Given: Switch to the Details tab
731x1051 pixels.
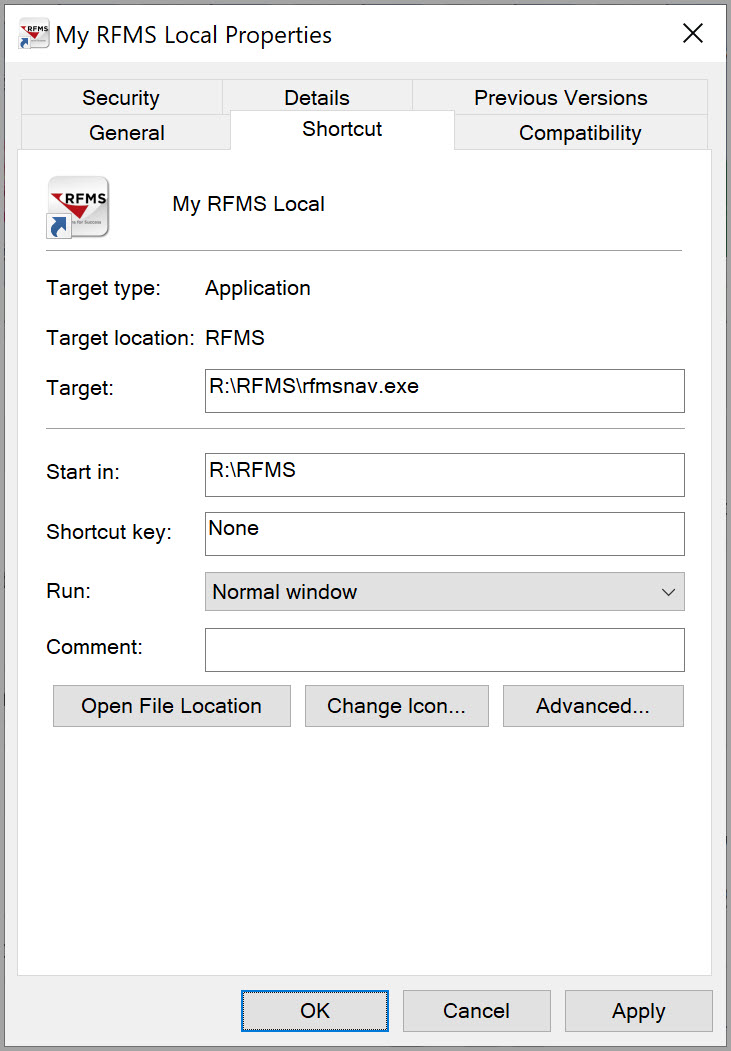Looking at the screenshot, I should click(317, 98).
